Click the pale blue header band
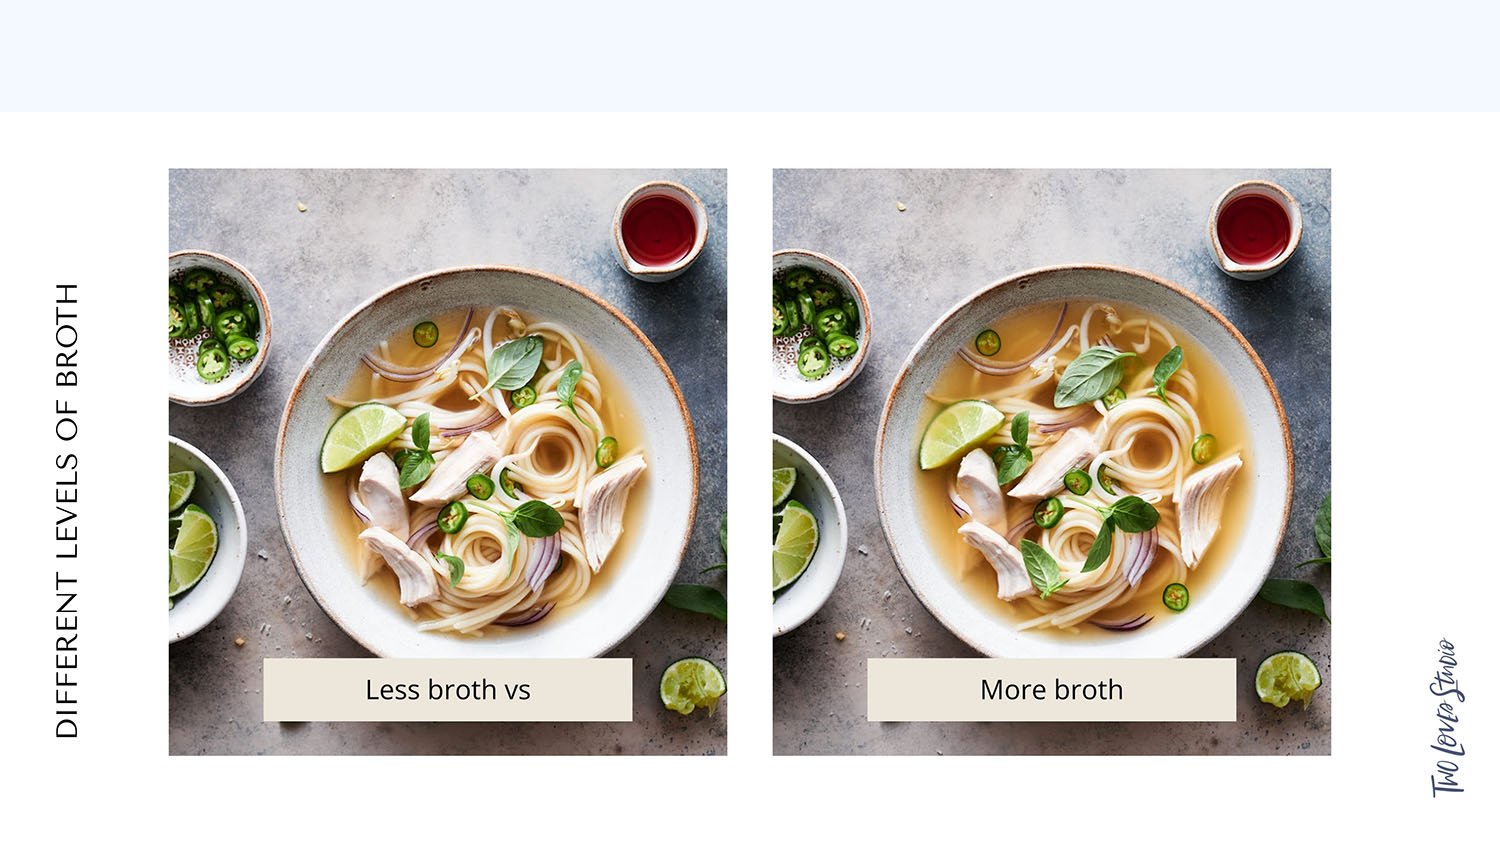The width and height of the screenshot is (1500, 842). pyautogui.click(x=750, y=56)
